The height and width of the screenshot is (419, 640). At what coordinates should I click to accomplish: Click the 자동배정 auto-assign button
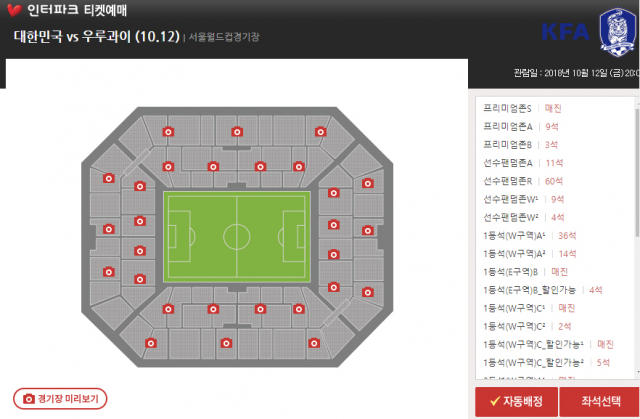point(516,401)
